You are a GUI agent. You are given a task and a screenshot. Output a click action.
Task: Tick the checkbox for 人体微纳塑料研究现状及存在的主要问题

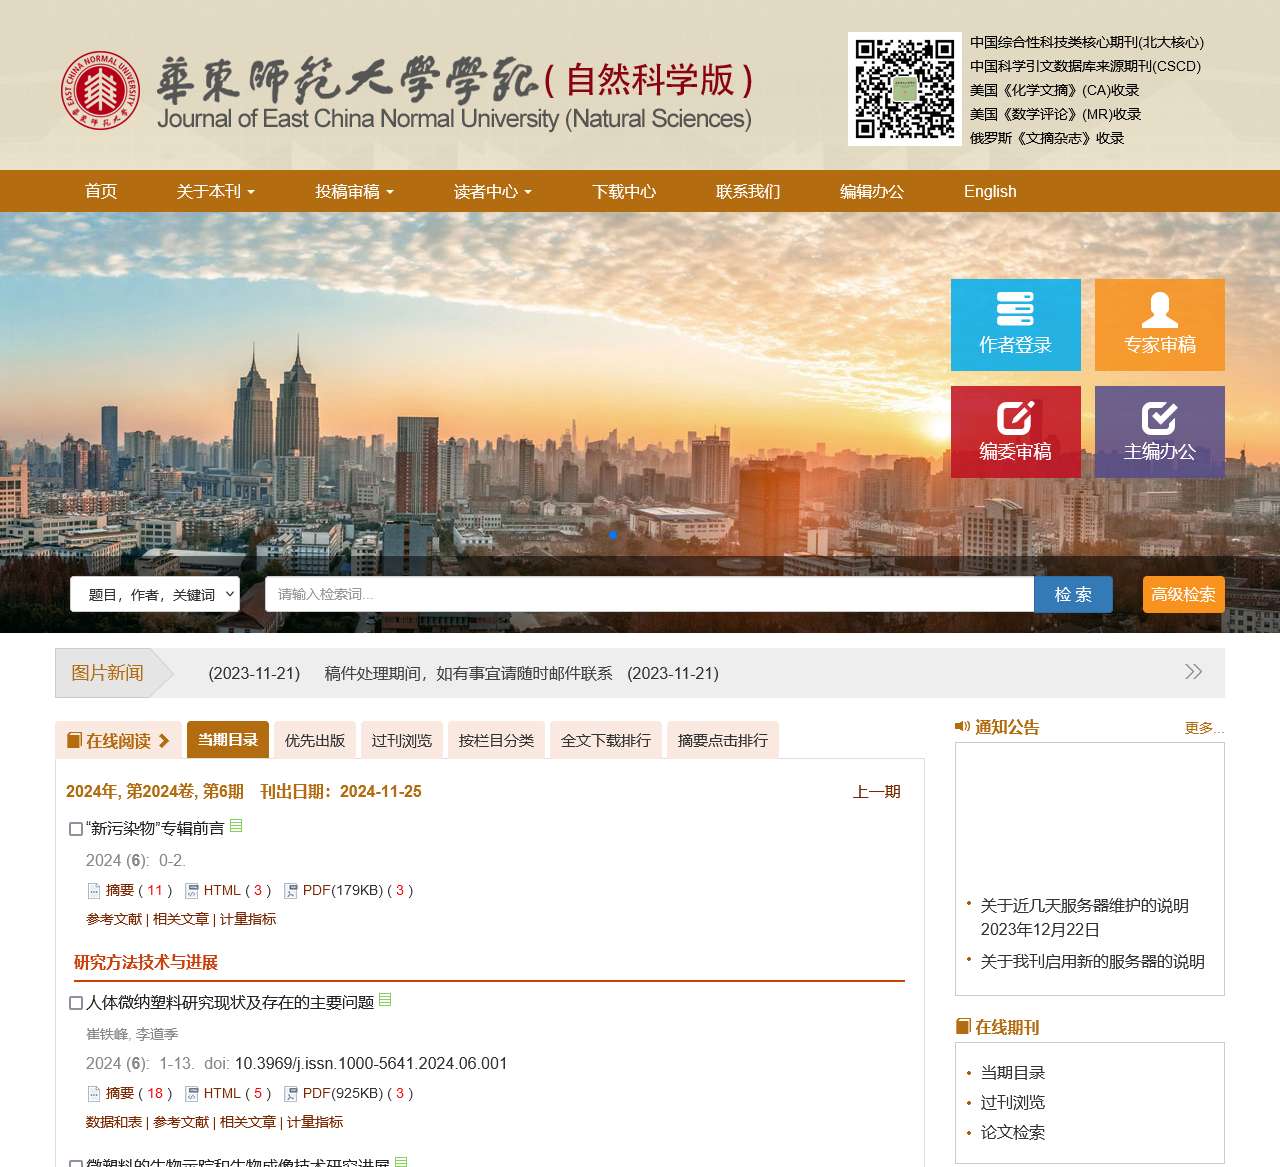pyautogui.click(x=76, y=1003)
